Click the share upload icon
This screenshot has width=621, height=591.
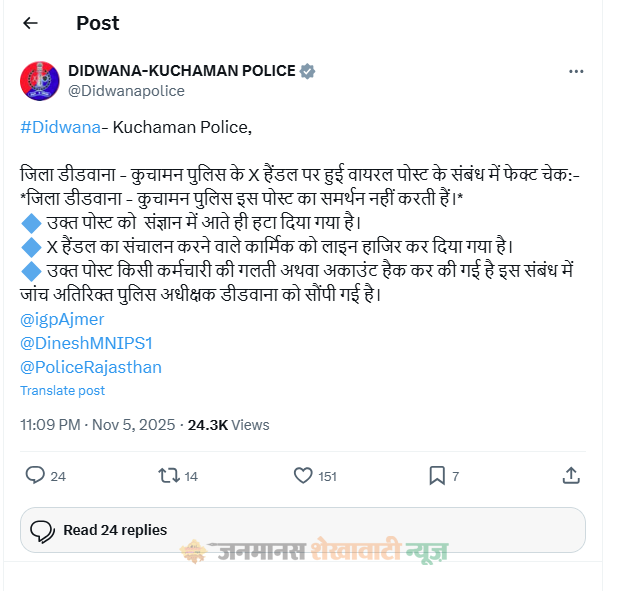tap(571, 476)
